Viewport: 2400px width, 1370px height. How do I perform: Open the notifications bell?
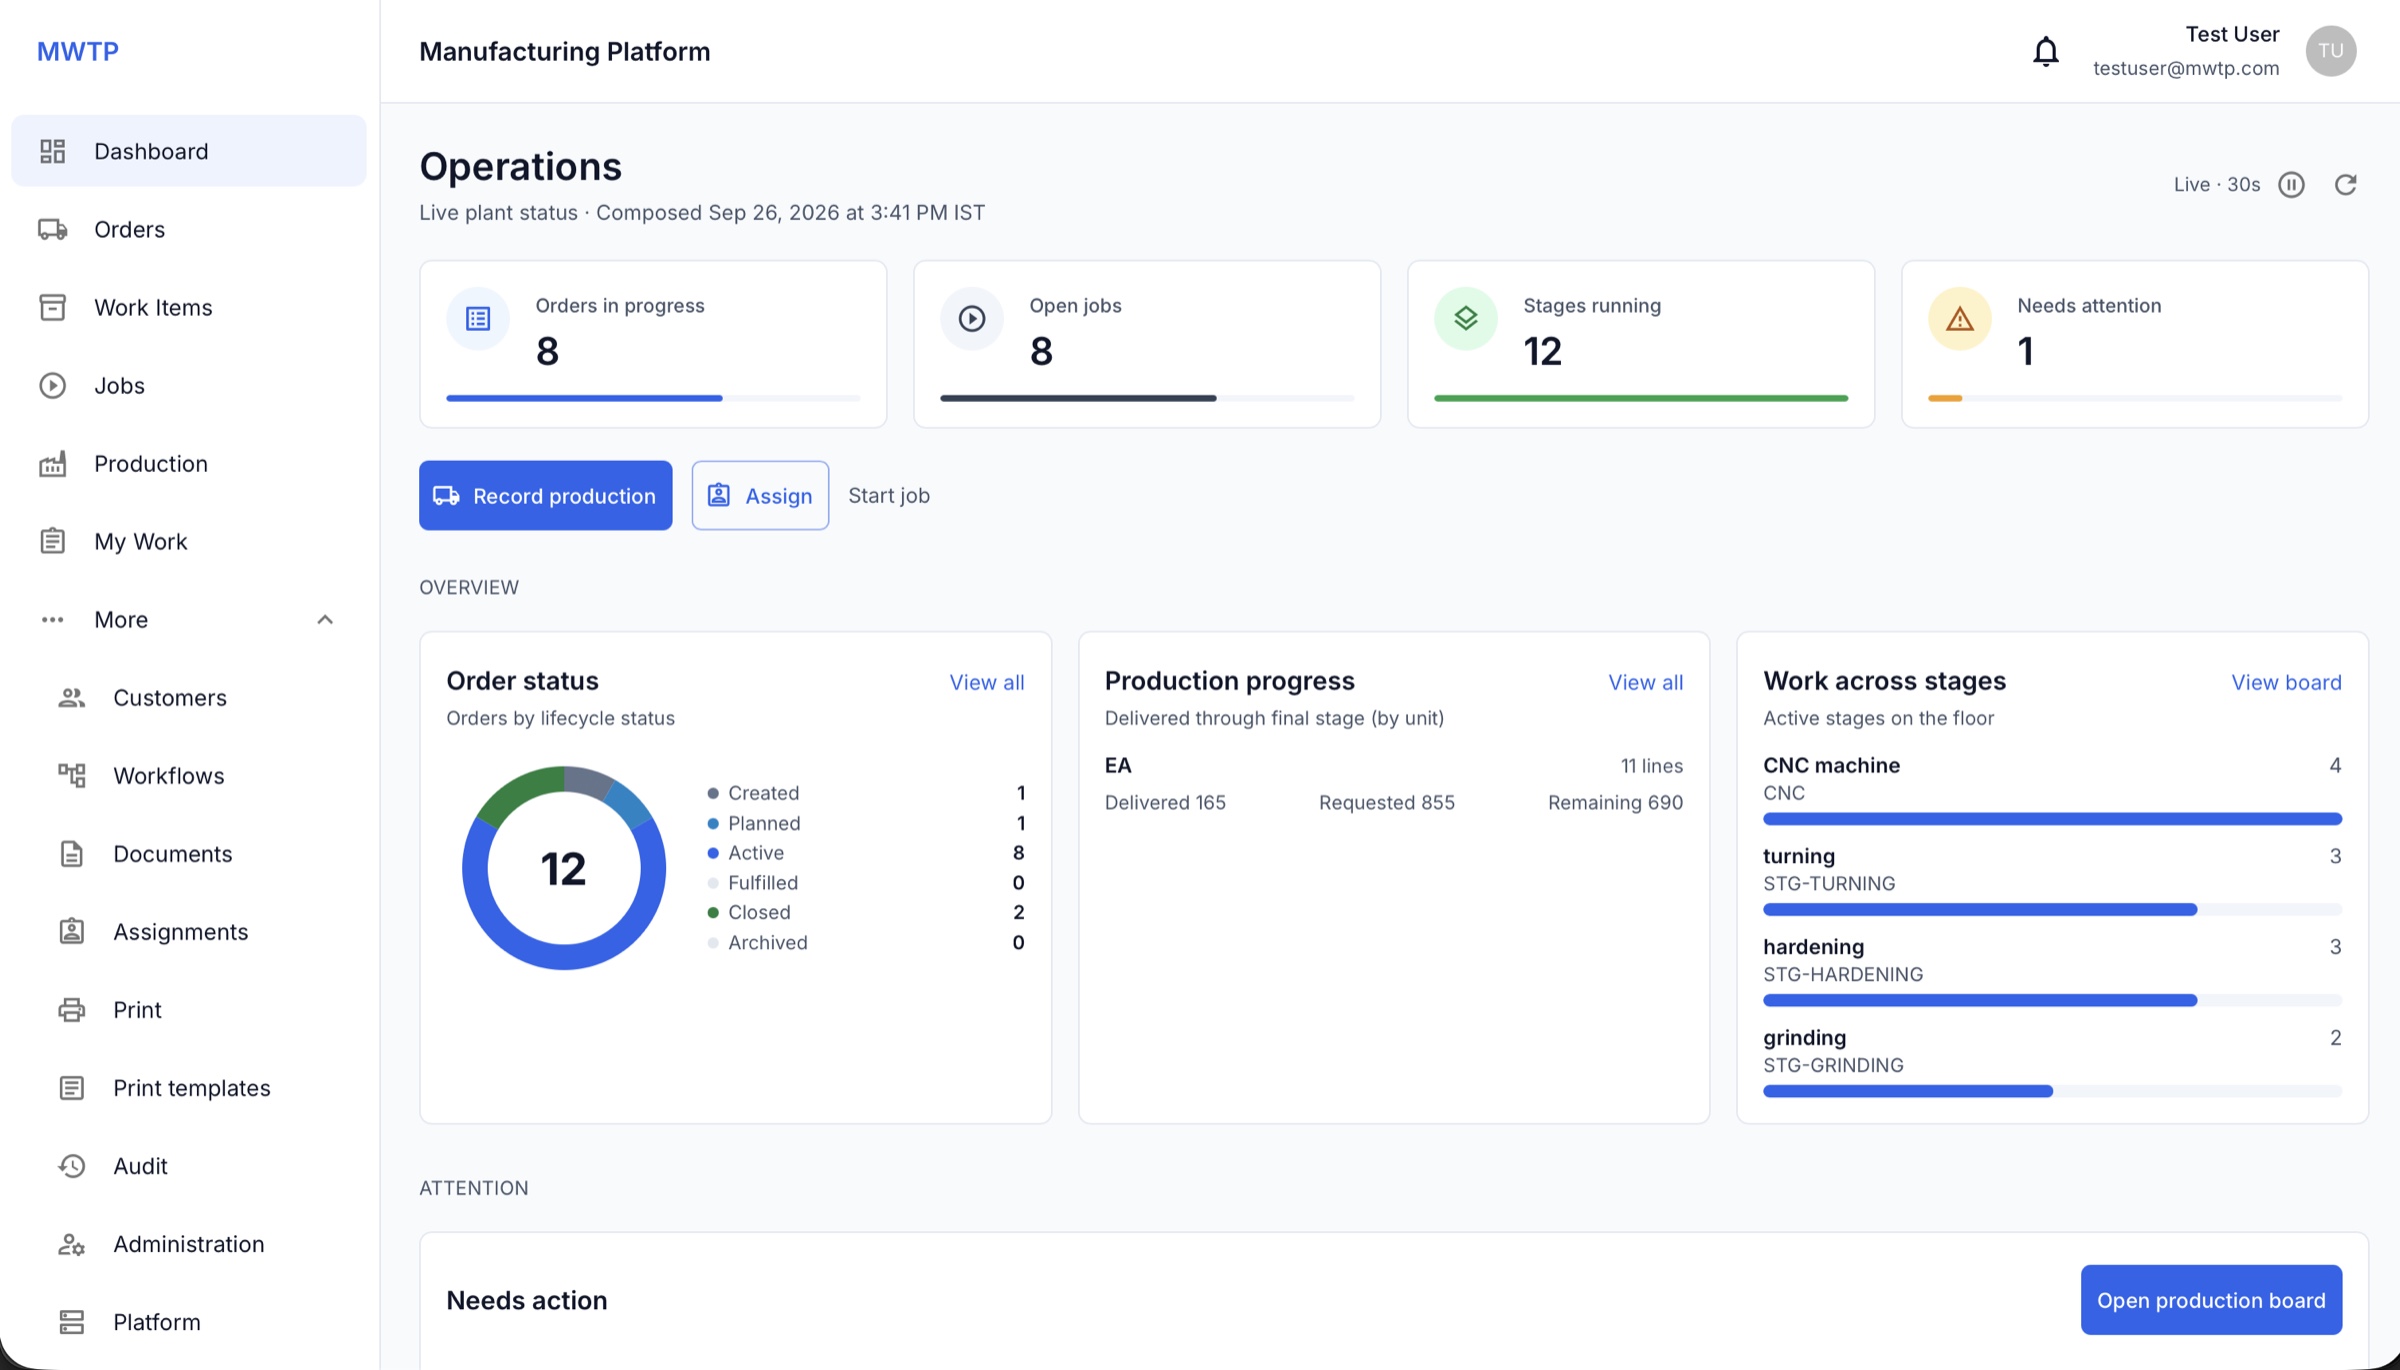click(x=2045, y=51)
